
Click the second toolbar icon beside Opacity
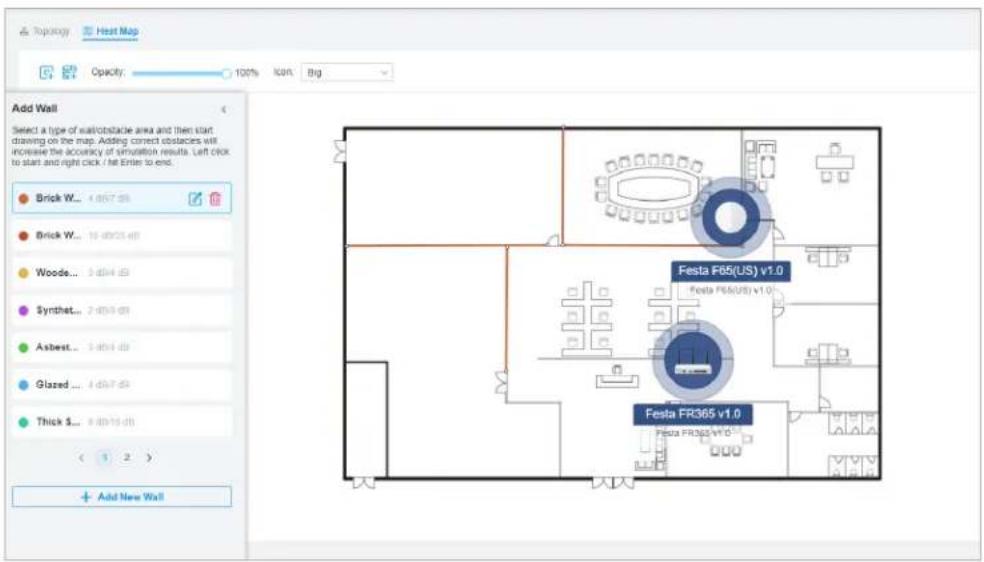69,72
